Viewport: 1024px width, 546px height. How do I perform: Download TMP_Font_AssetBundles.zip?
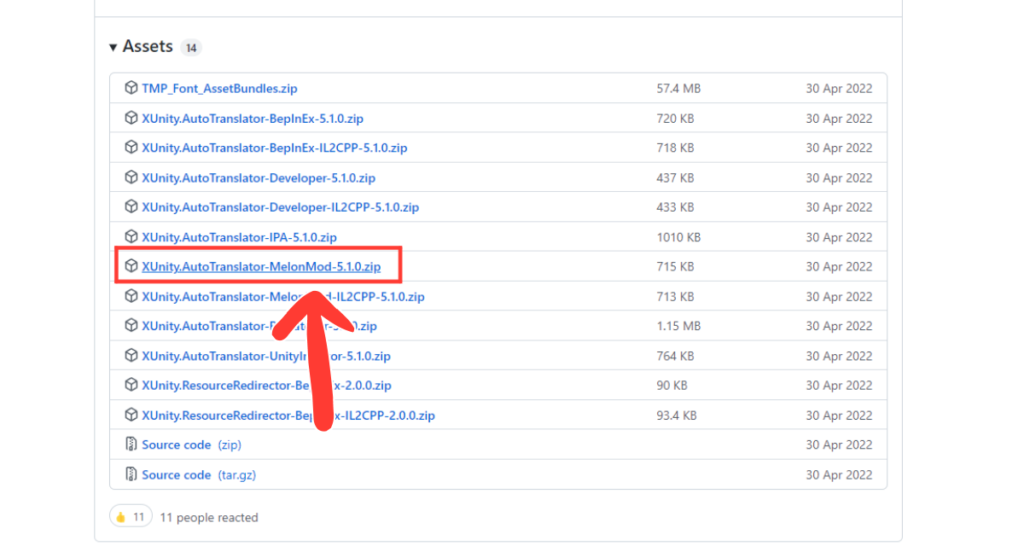(219, 88)
